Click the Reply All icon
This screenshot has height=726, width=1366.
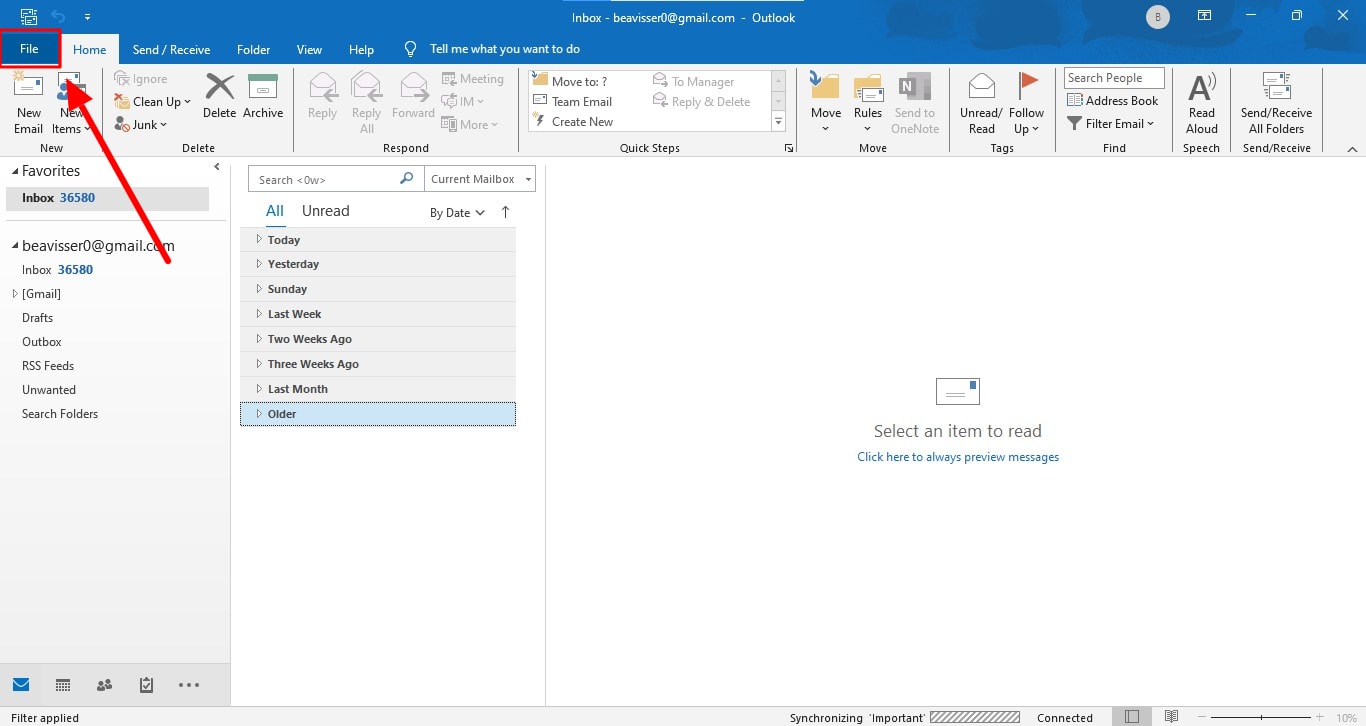click(x=366, y=86)
